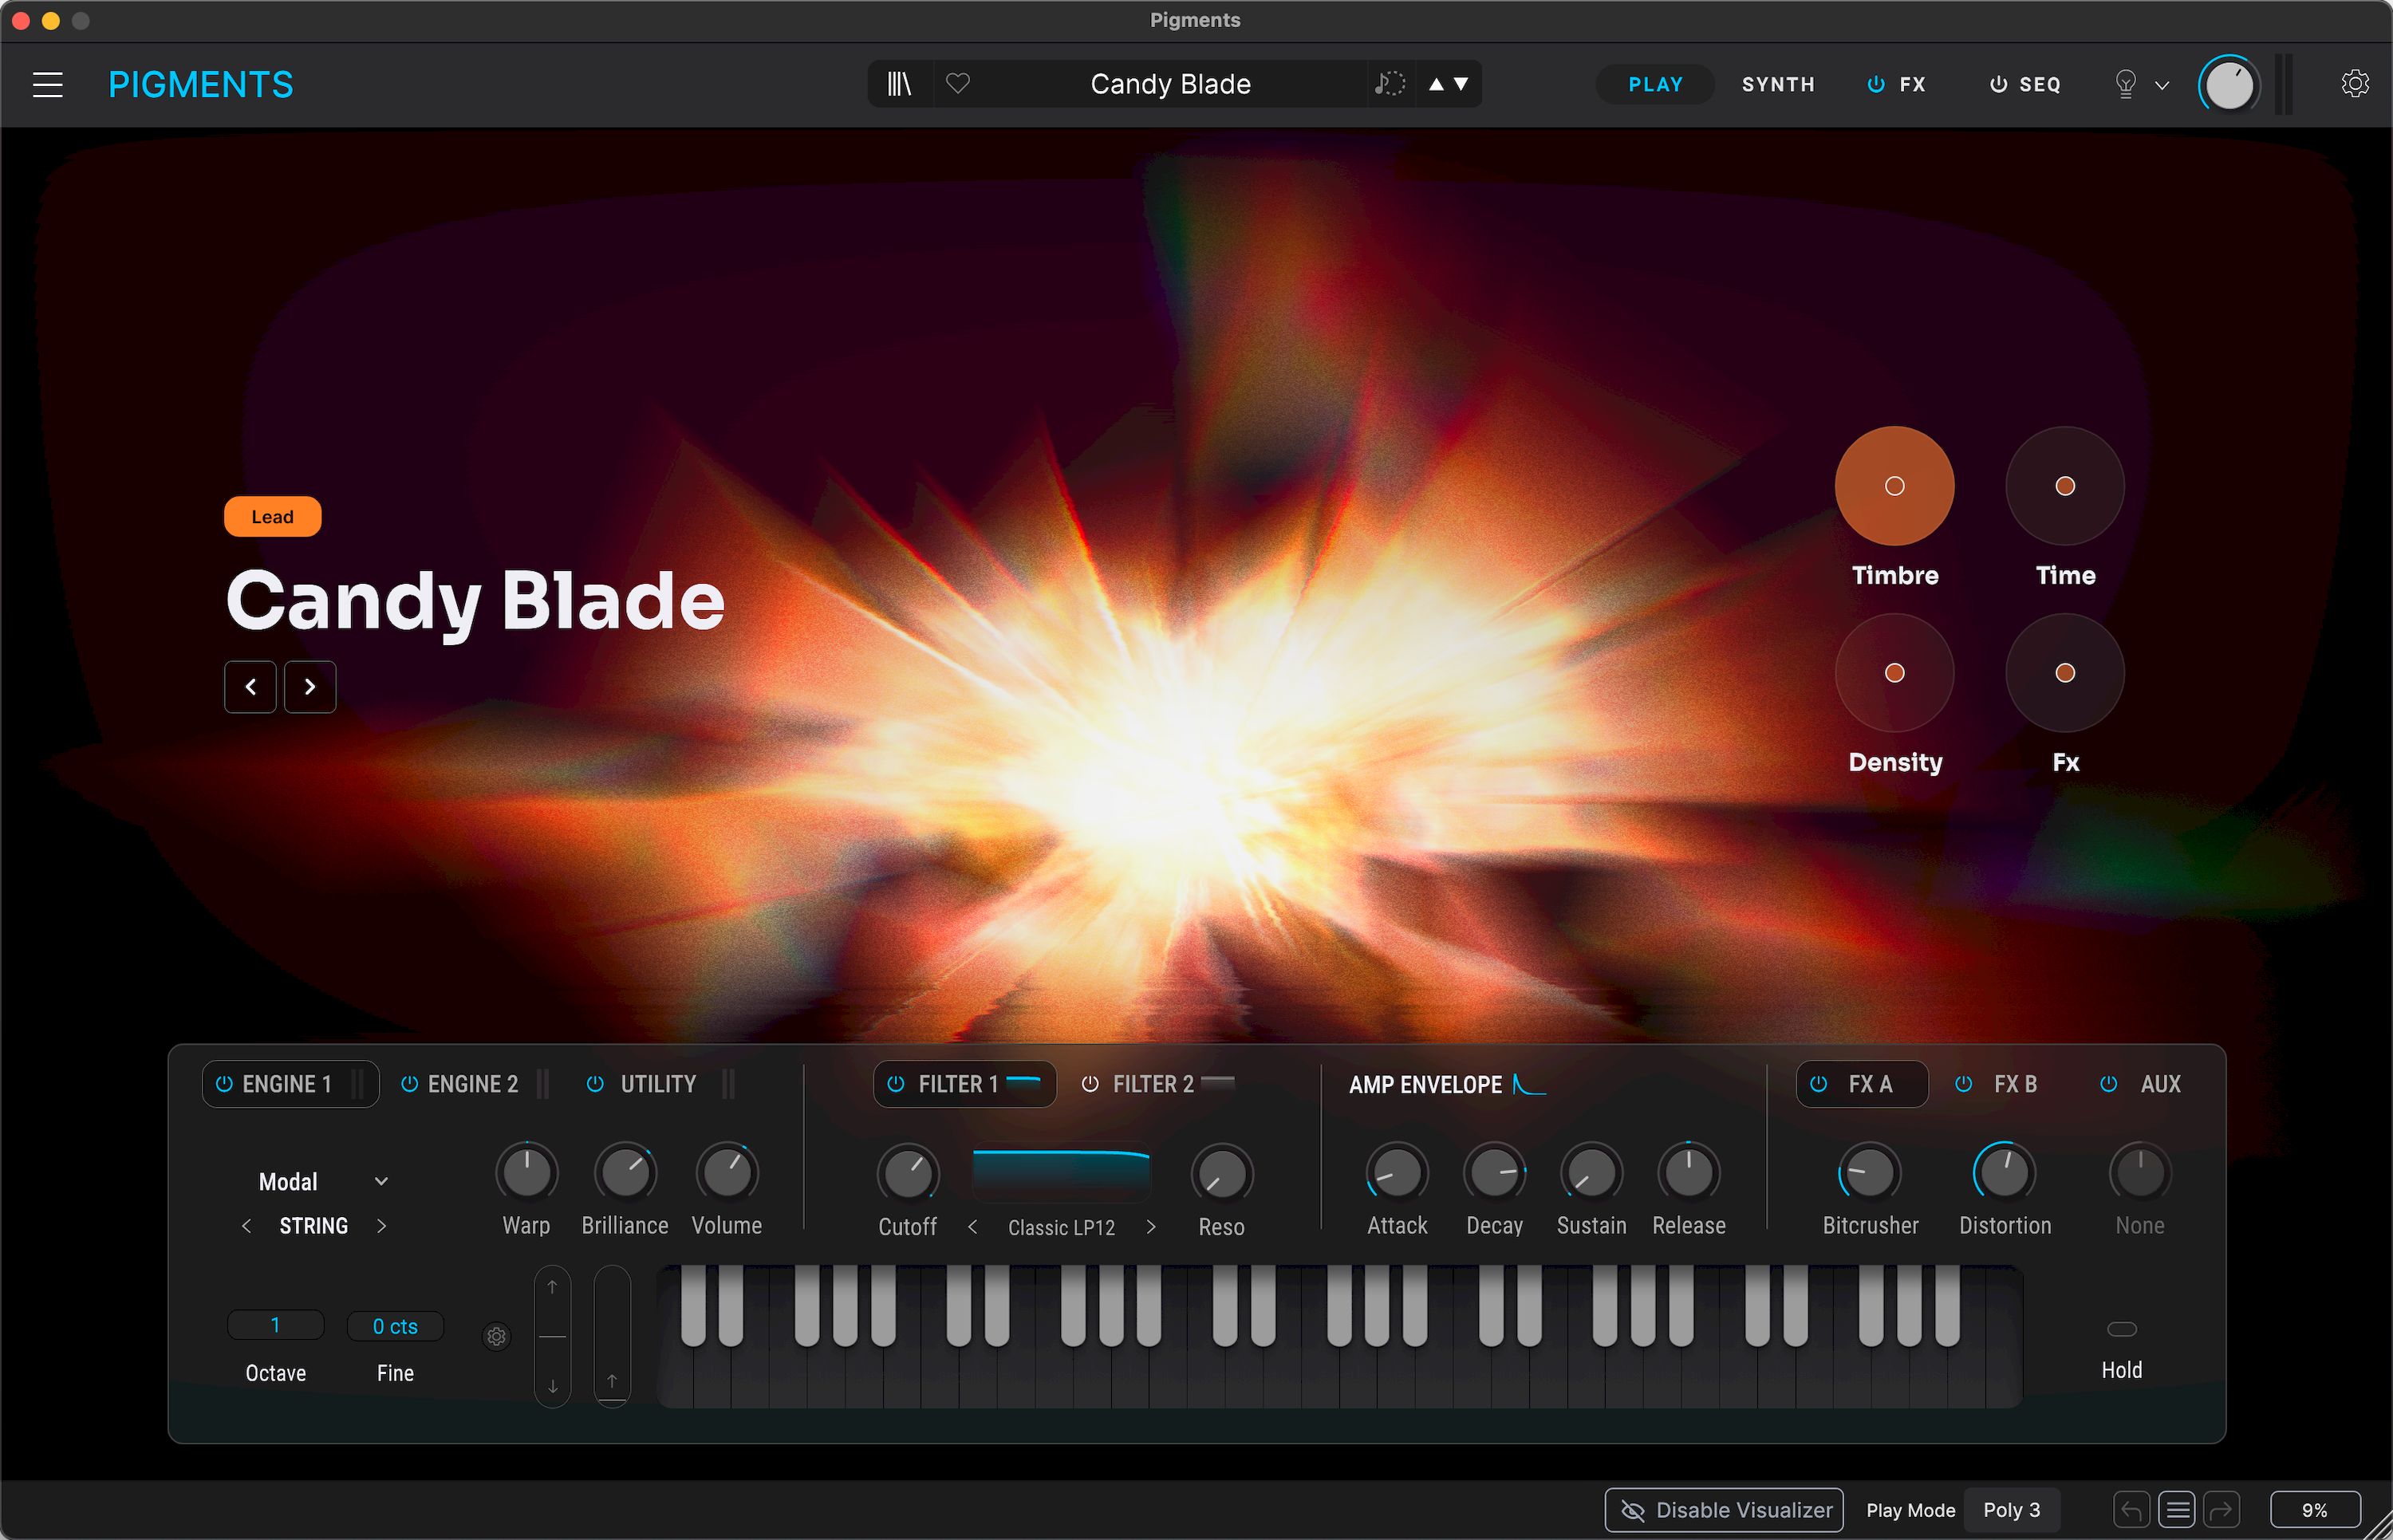Go to next preset under Candy Blade title
Viewport: 2393px width, 1540px height.
(x=310, y=687)
